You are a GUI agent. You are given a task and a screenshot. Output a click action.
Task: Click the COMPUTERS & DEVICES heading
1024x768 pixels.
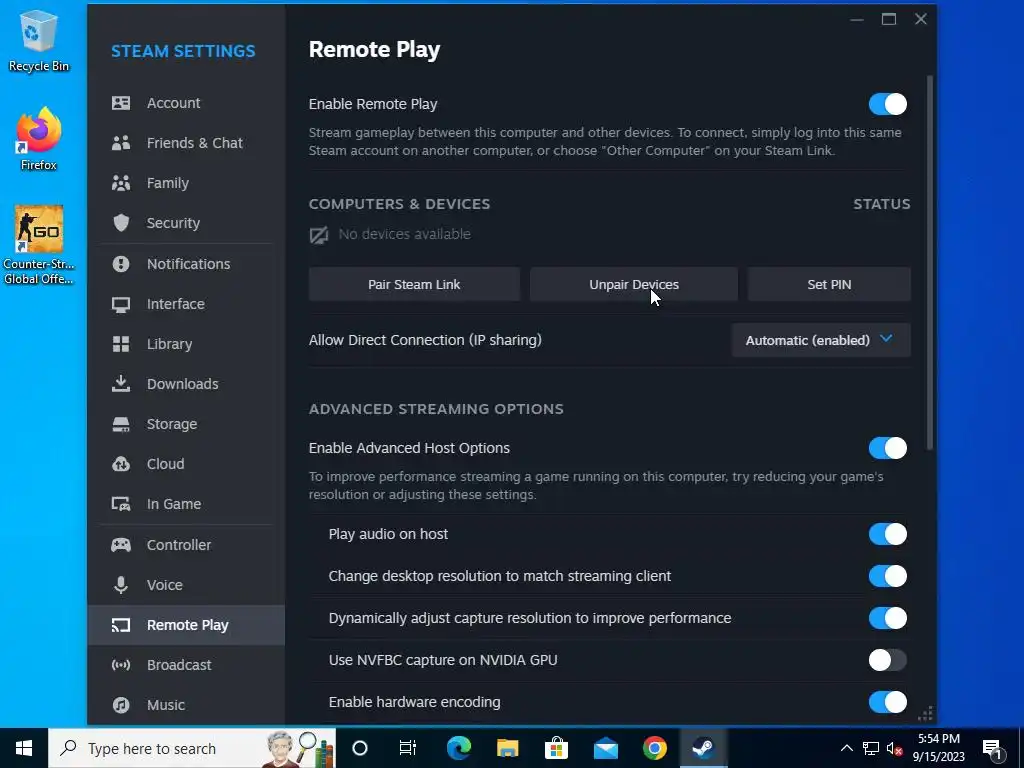pyautogui.click(x=399, y=204)
